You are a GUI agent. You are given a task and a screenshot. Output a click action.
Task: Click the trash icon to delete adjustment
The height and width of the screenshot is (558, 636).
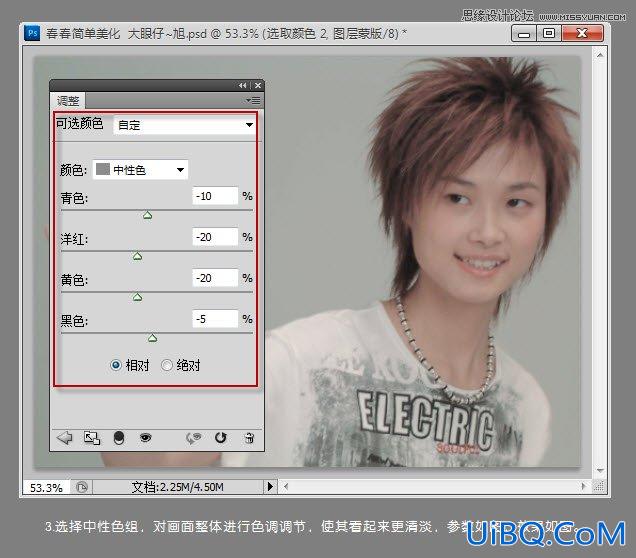pos(249,438)
